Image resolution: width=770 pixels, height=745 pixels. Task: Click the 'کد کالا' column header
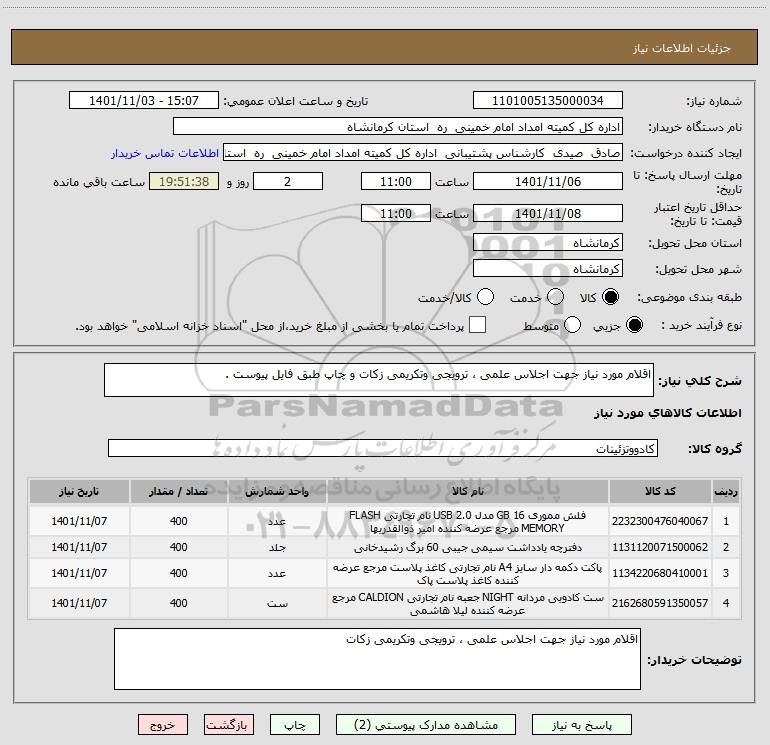660,491
